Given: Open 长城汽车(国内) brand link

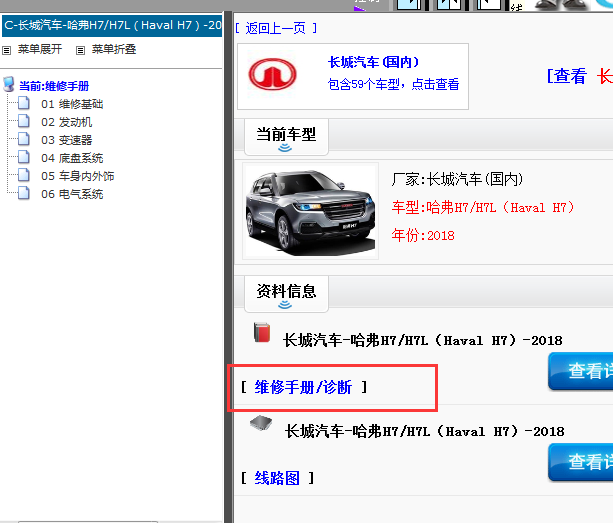Looking at the screenshot, I should [x=373, y=62].
